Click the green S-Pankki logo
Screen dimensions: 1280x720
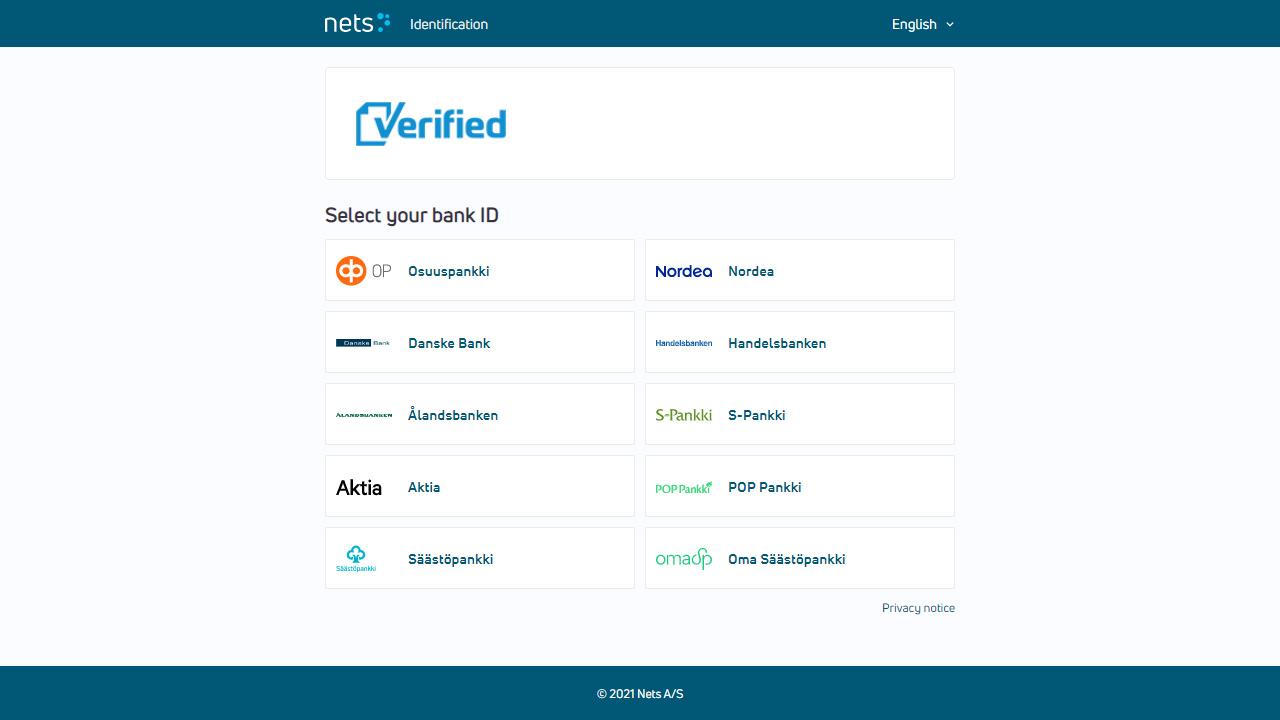[684, 415]
